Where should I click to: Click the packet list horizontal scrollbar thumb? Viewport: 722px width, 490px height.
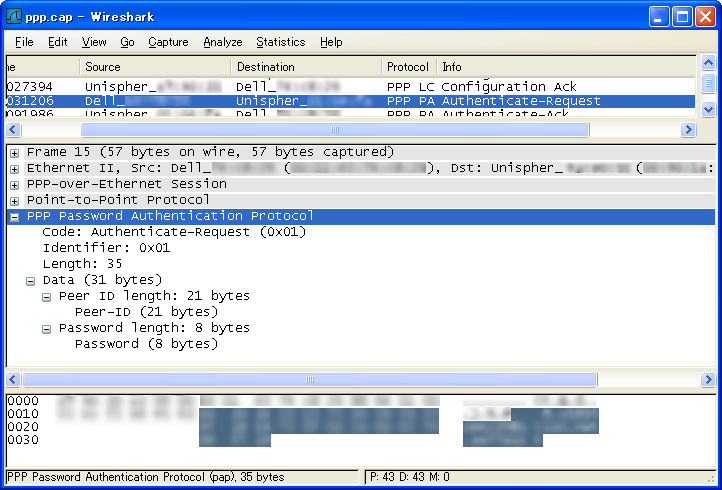pos(335,130)
